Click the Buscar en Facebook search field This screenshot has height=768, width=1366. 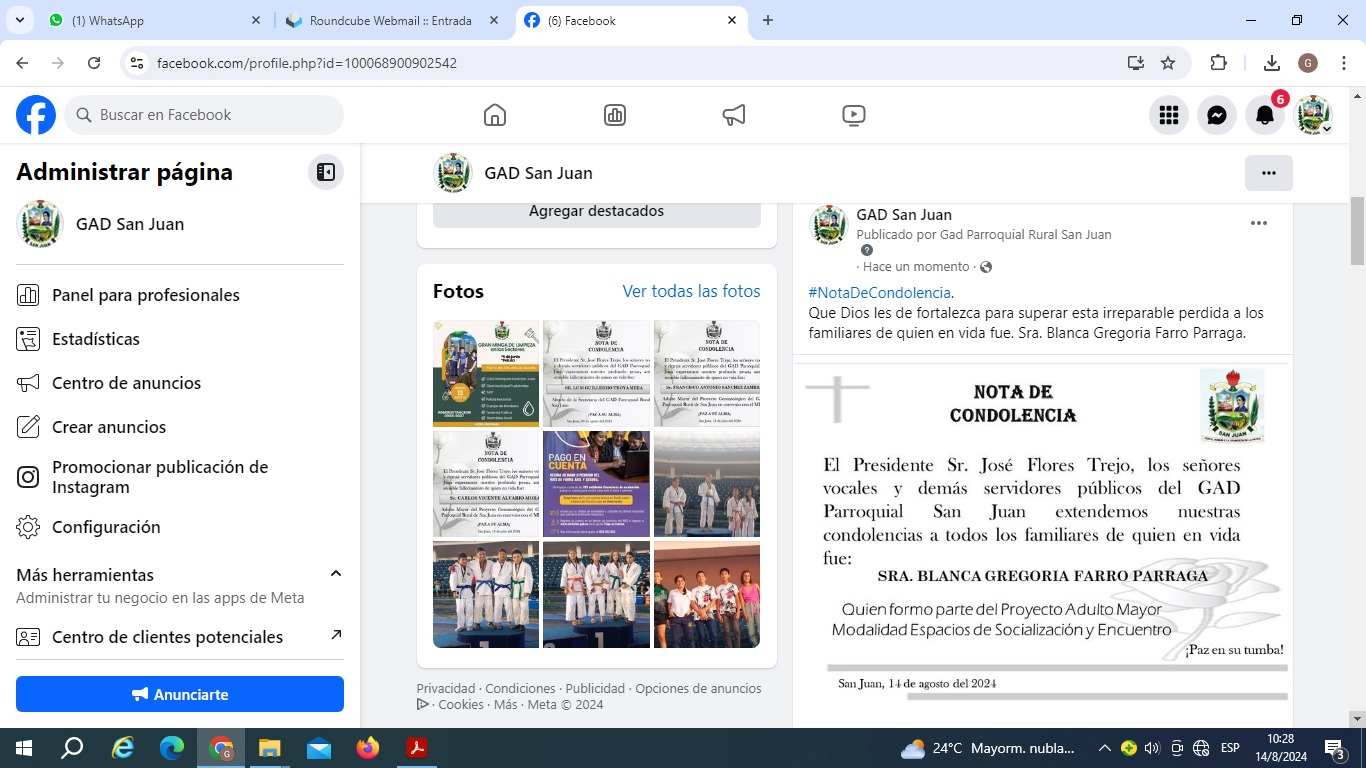205,115
